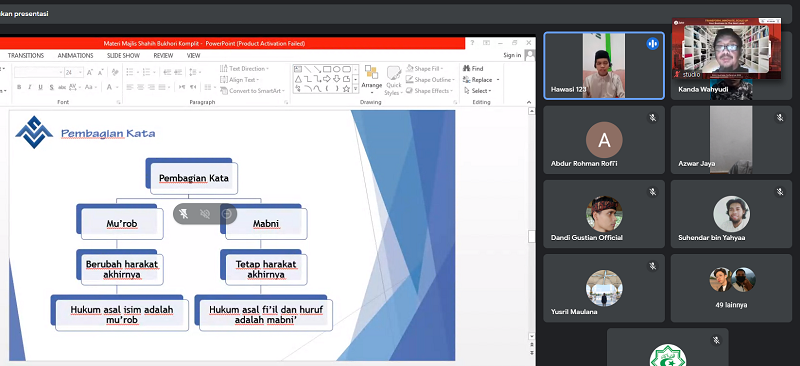This screenshot has height=366, width=800.
Task: Open the Change Case Aa dropdown
Action: [90, 87]
